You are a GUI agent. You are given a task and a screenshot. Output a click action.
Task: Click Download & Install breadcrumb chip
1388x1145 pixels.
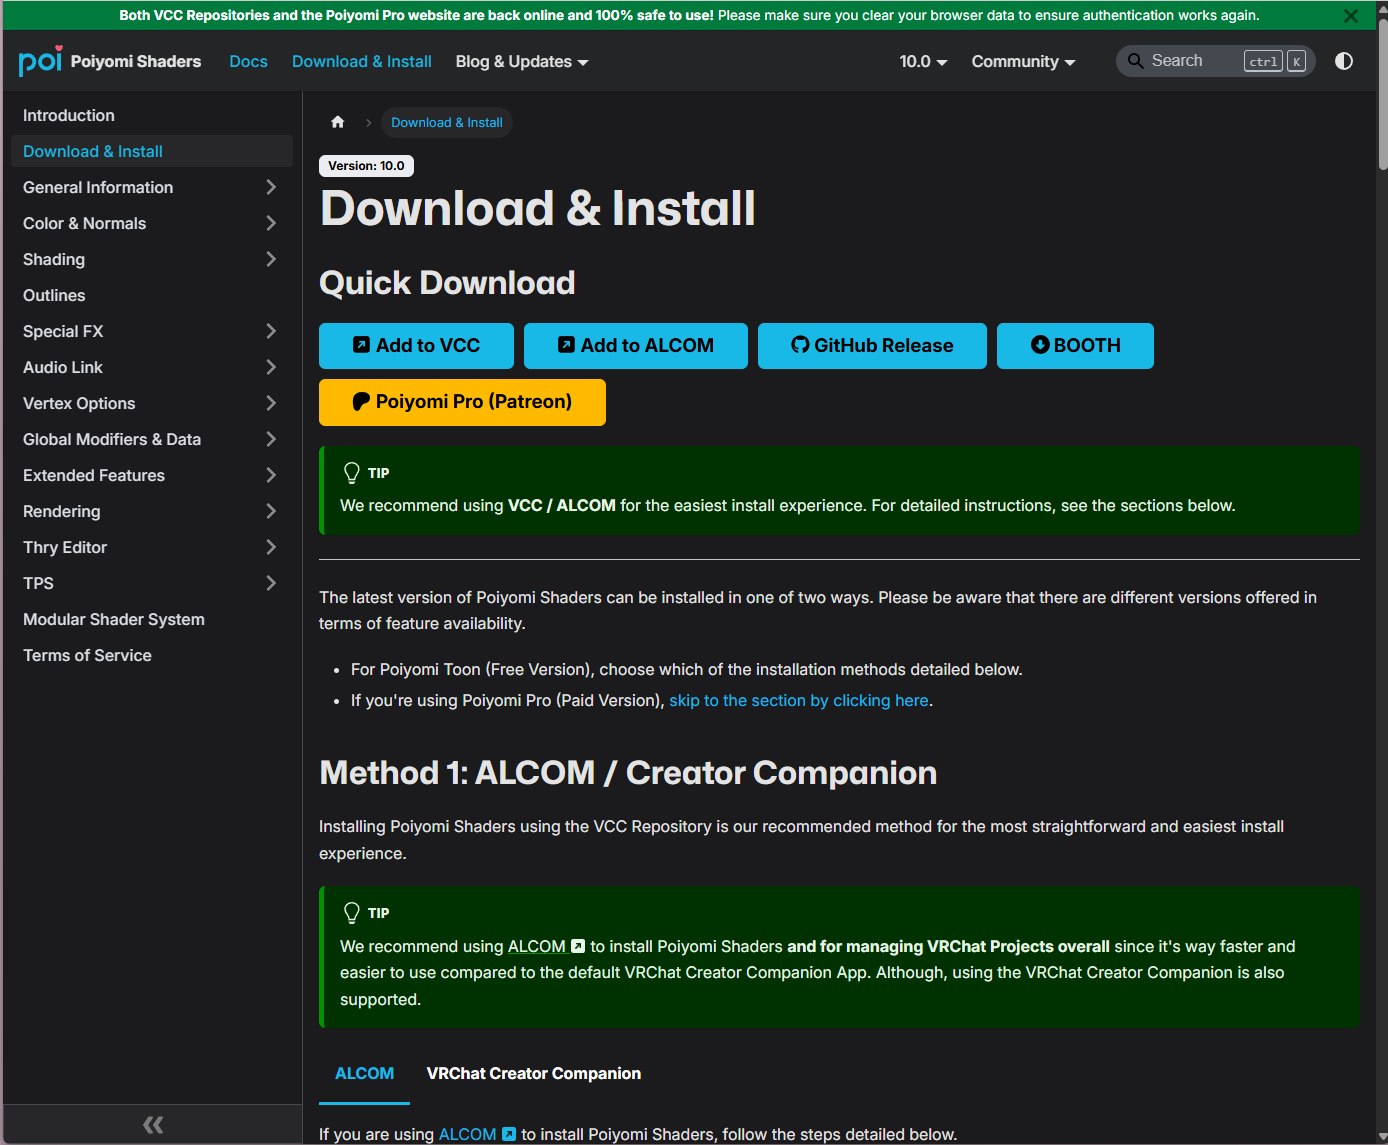(x=447, y=122)
